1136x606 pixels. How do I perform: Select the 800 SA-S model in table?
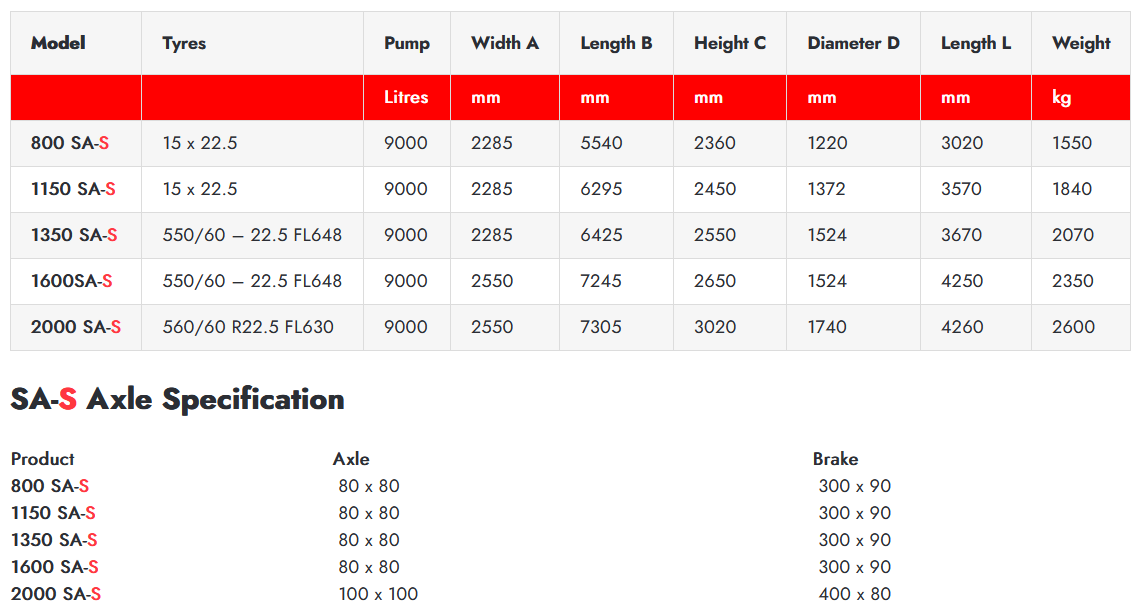pos(70,143)
